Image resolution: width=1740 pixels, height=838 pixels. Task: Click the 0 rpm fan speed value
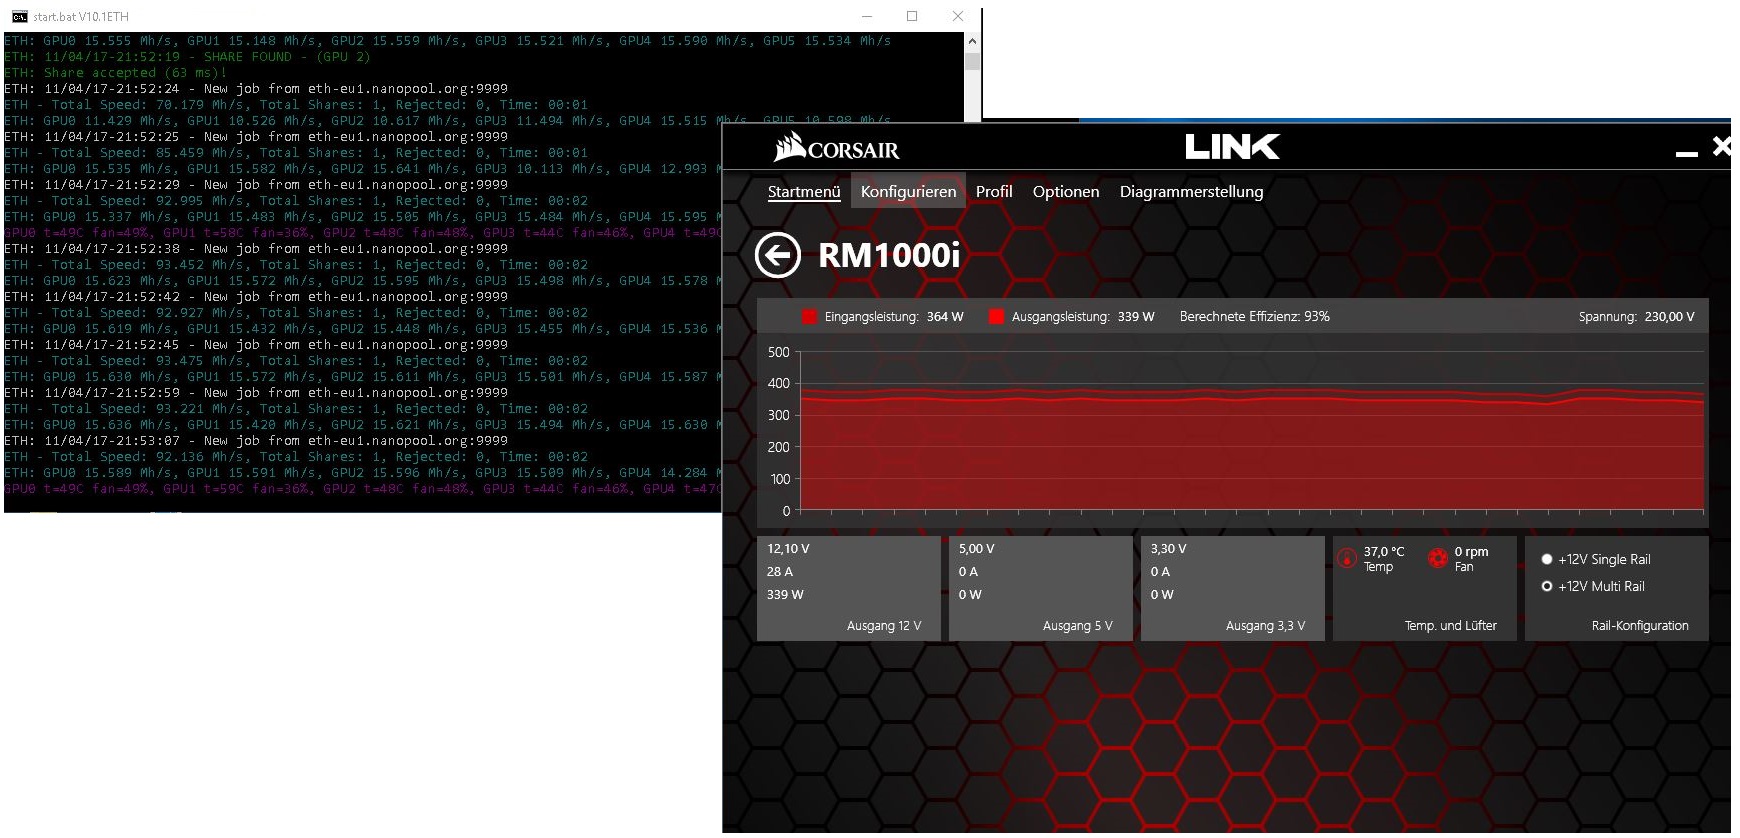(1471, 551)
